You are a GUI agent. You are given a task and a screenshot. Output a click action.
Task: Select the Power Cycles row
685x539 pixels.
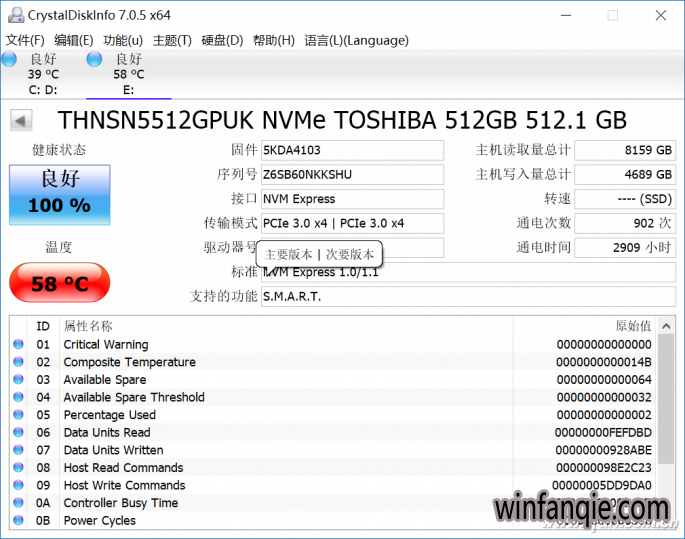(x=333, y=520)
